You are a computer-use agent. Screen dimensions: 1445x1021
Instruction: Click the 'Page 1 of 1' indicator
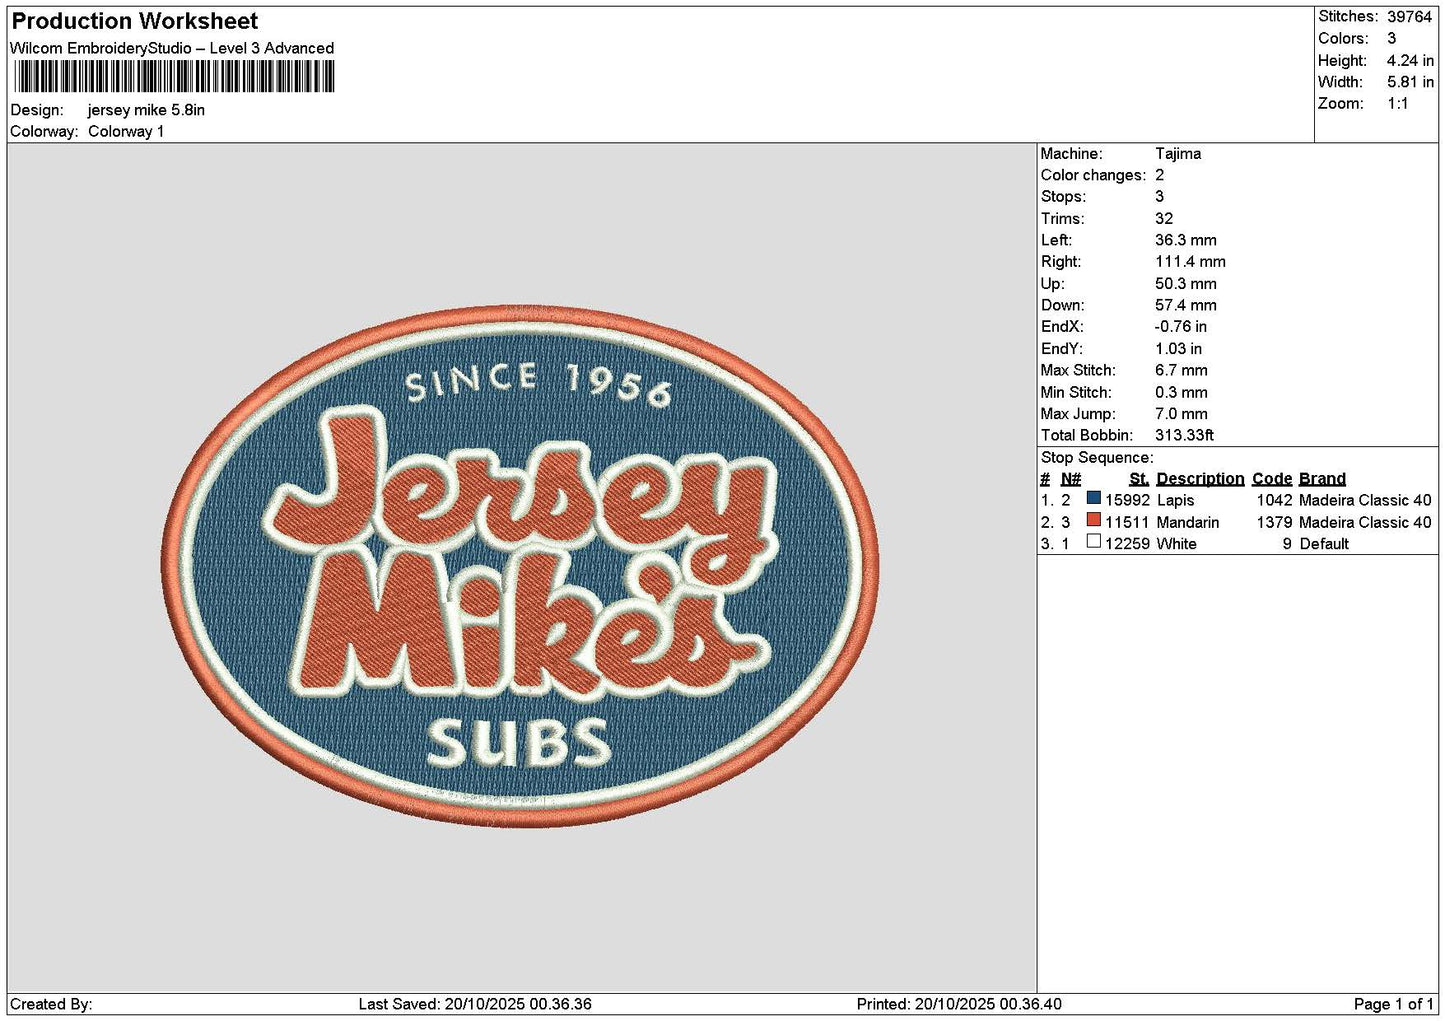click(1393, 1004)
